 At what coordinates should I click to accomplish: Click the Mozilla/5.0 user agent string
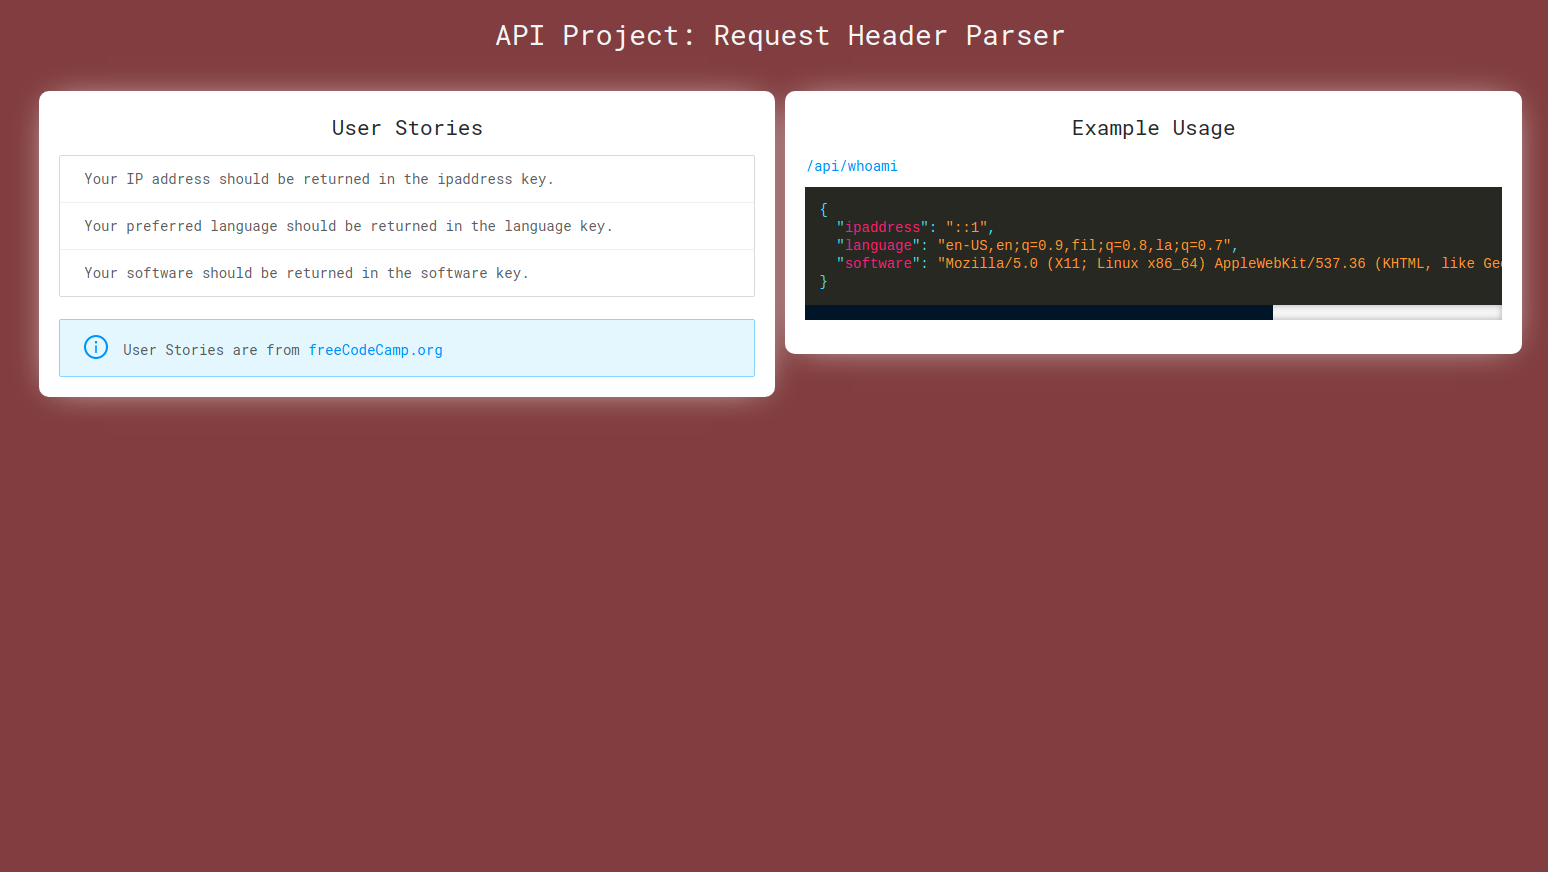tap(1219, 263)
